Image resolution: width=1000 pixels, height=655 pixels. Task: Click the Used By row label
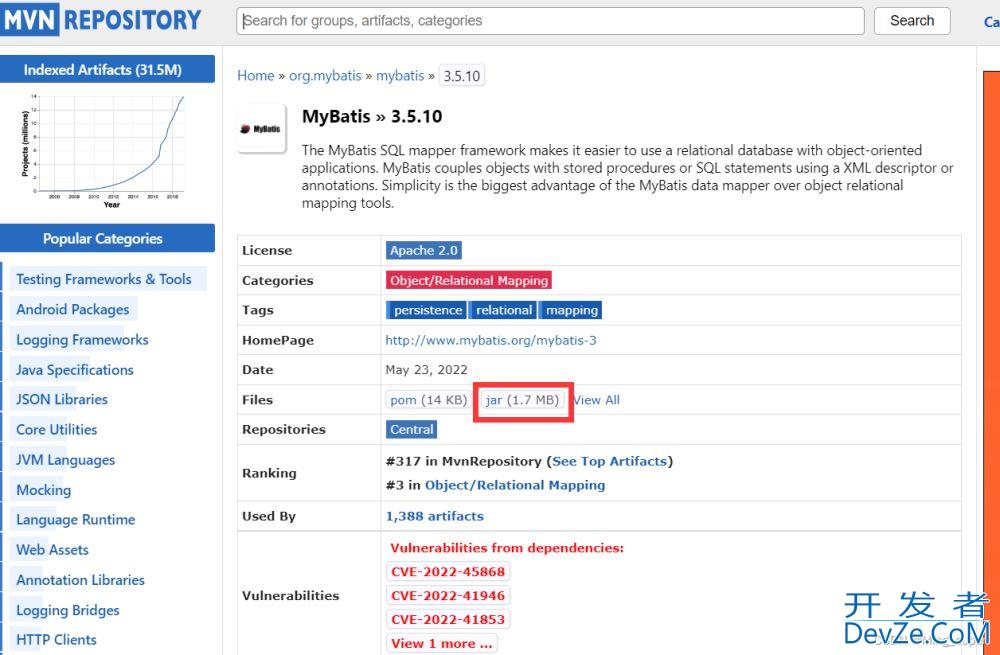[268, 517]
